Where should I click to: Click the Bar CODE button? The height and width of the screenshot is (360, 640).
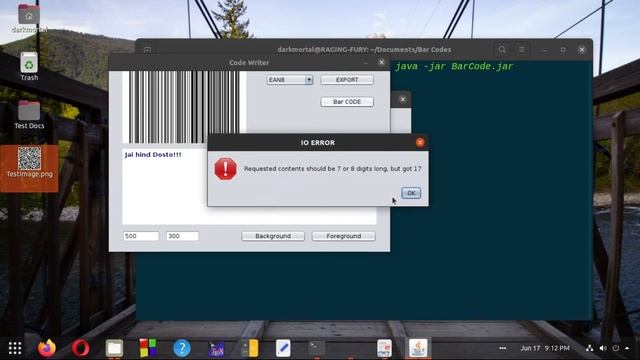click(347, 102)
